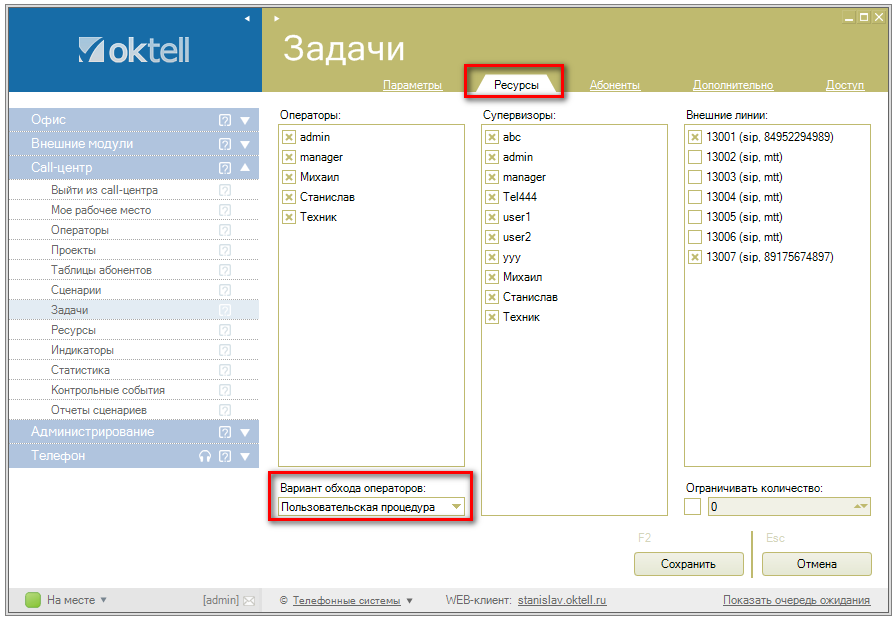This screenshot has width=896, height=620.
Task: Click the green На месте status icon
Action: pyautogui.click(x=33, y=600)
